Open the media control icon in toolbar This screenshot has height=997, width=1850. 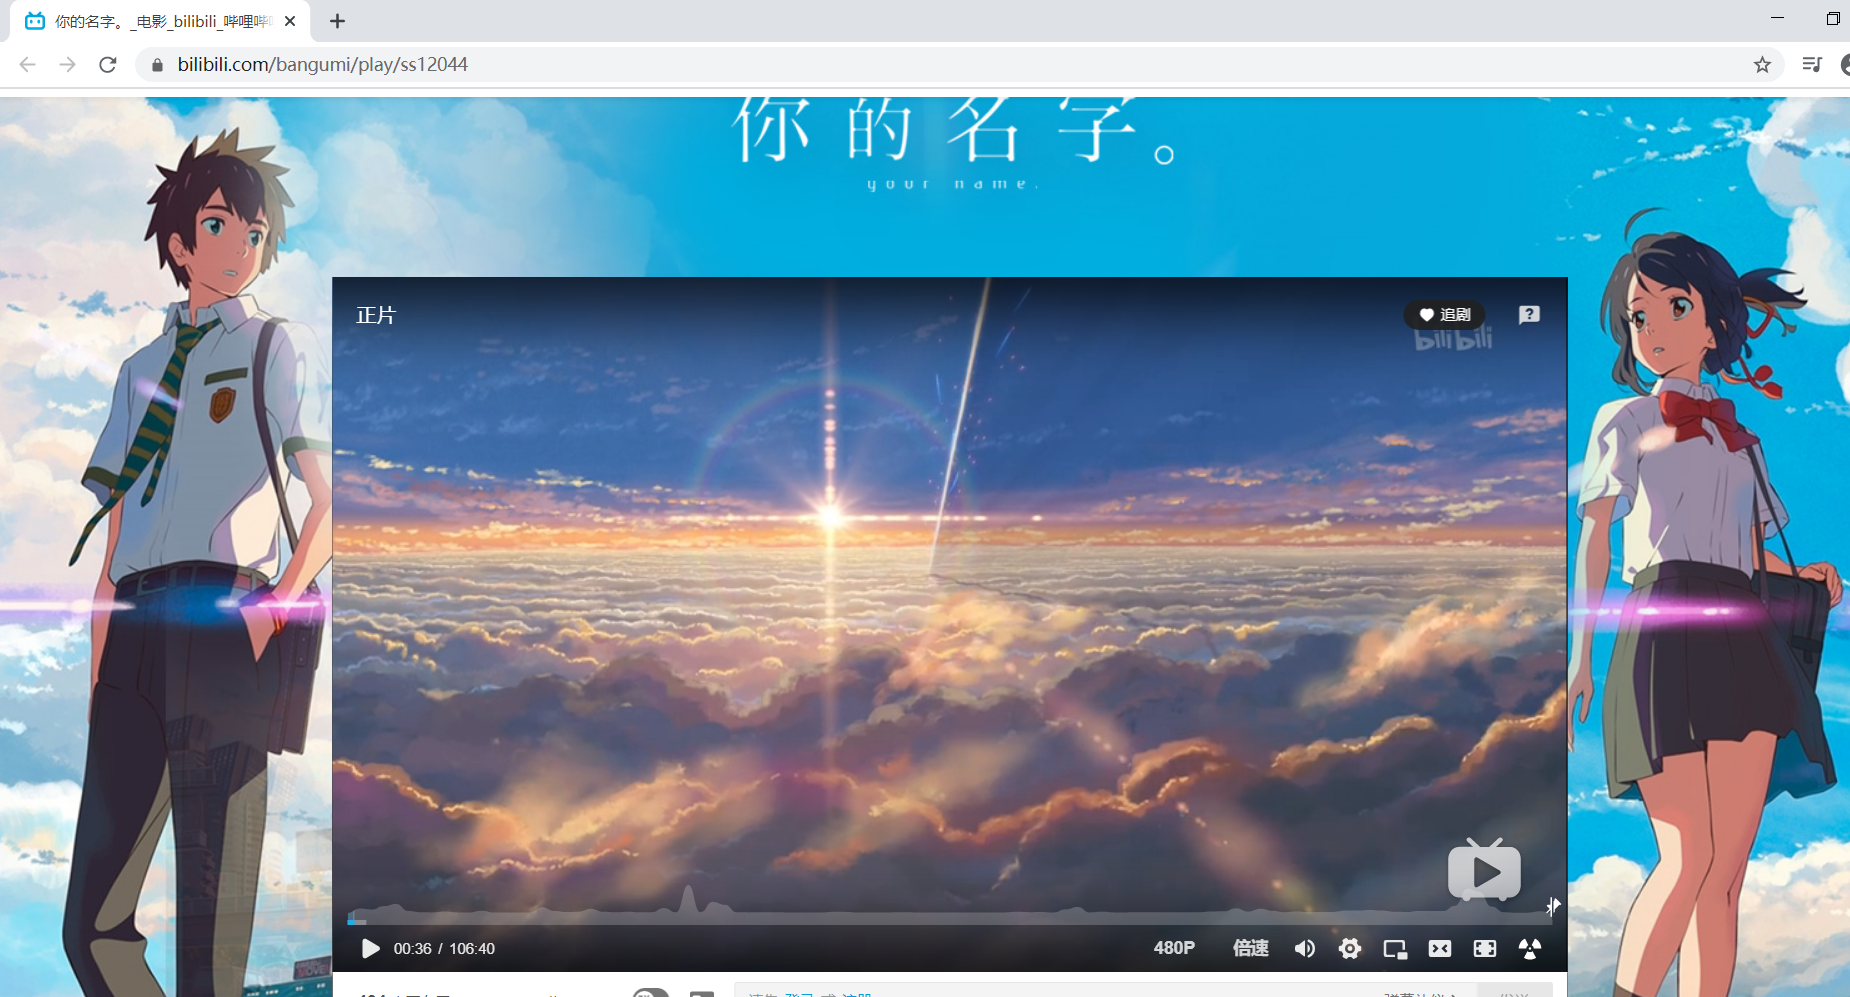(1812, 64)
